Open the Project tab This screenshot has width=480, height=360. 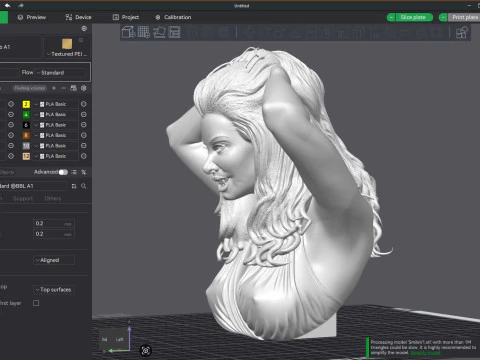(126, 17)
